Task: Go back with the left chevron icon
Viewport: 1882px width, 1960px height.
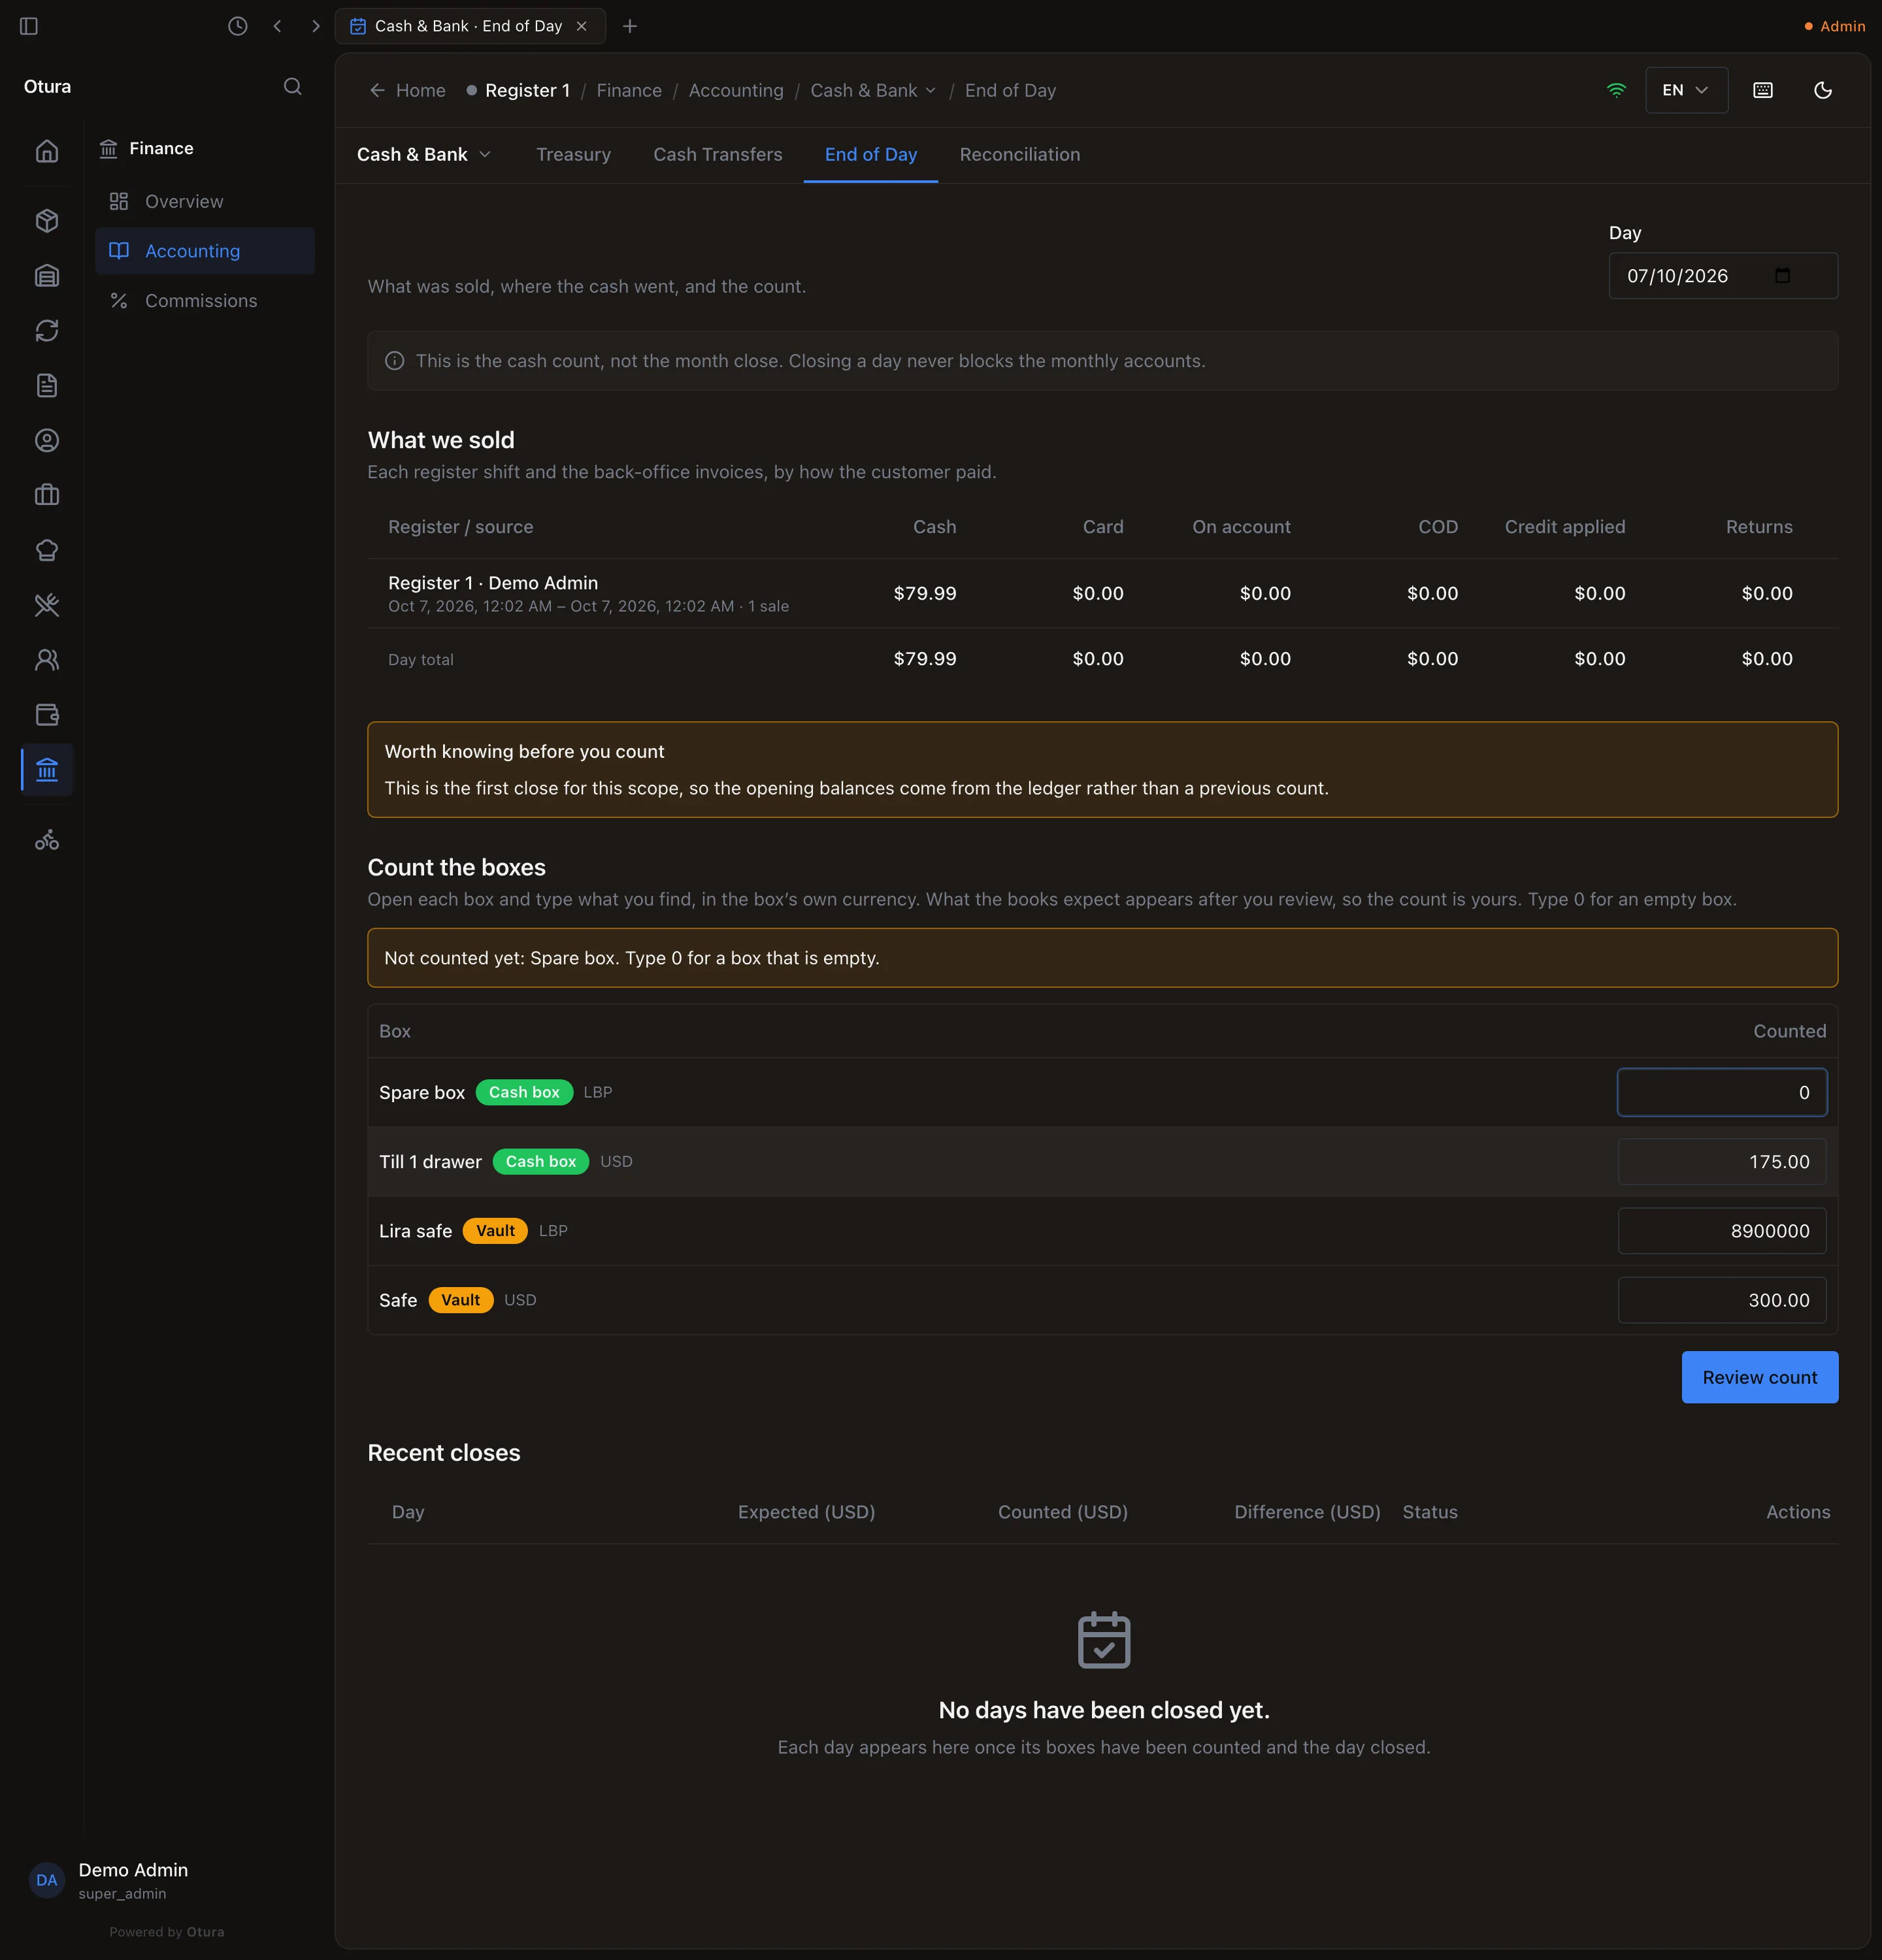Action: tap(277, 26)
